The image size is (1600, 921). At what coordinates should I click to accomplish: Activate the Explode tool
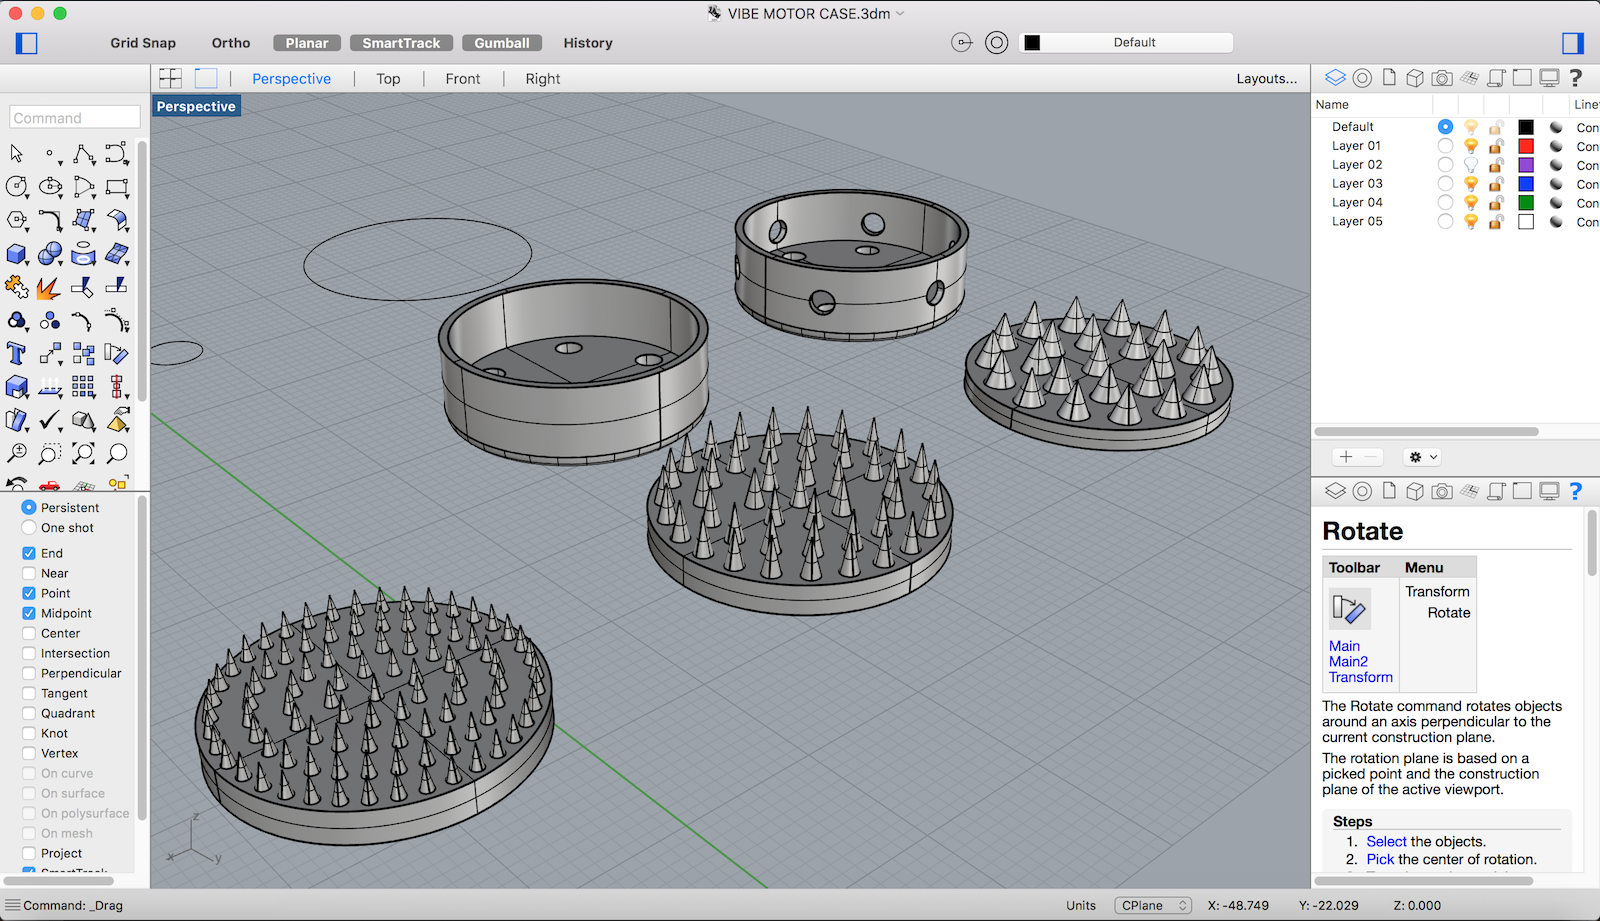48,288
